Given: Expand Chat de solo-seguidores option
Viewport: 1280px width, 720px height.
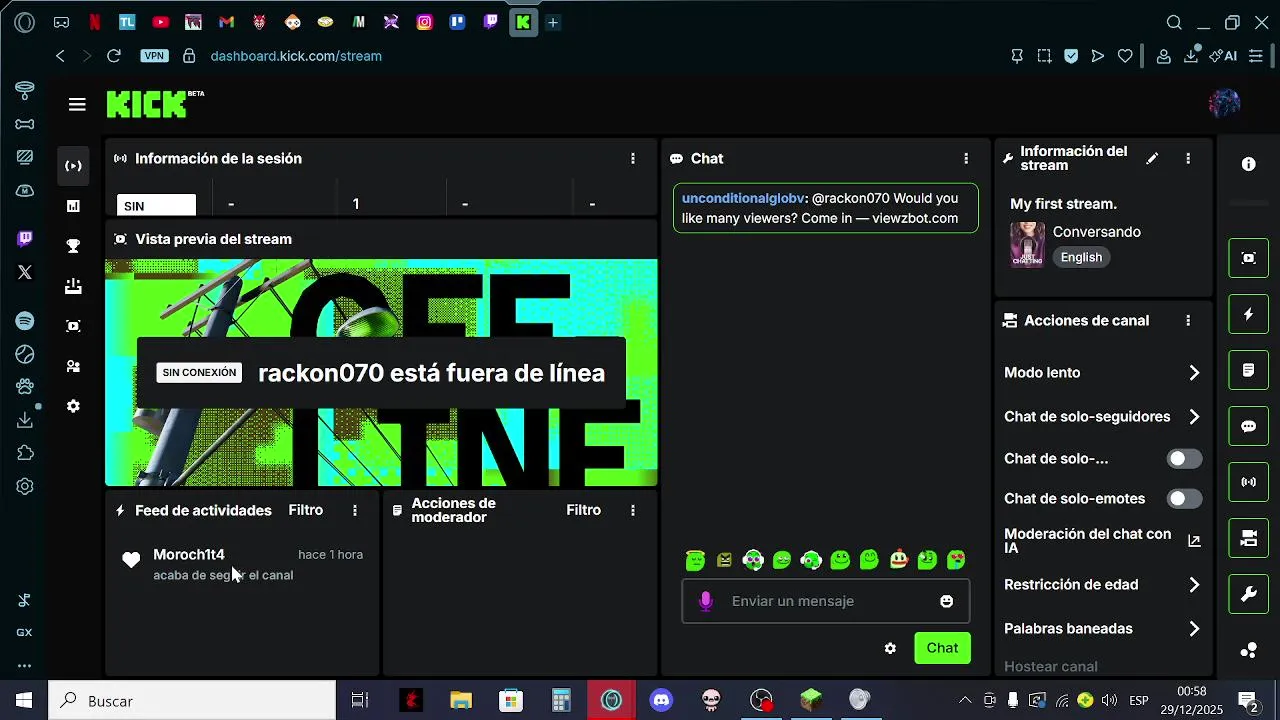Looking at the screenshot, I should 1103,417.
